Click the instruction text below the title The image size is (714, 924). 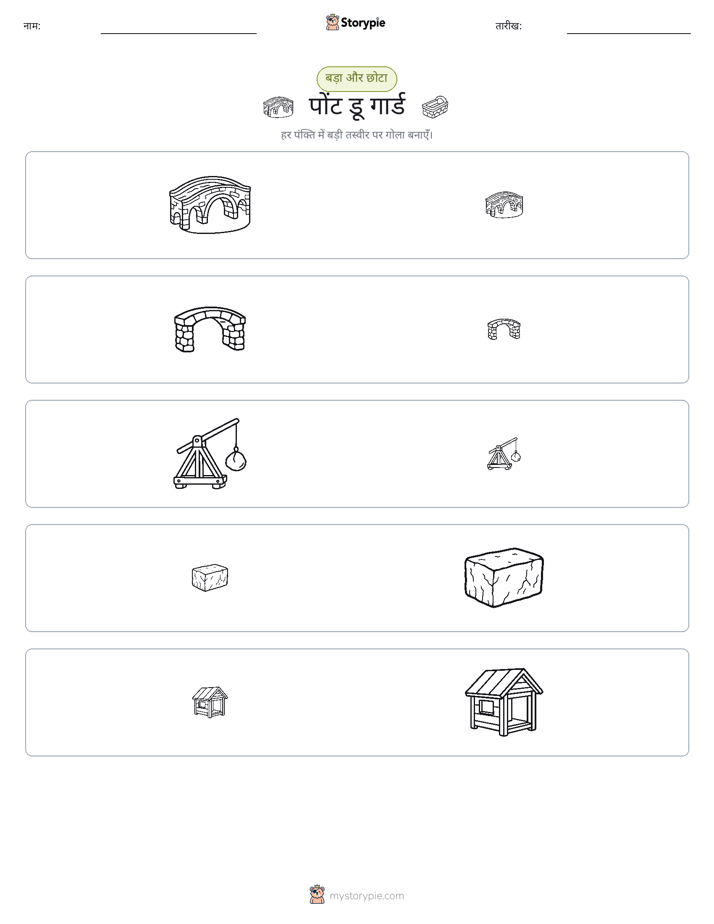(357, 135)
